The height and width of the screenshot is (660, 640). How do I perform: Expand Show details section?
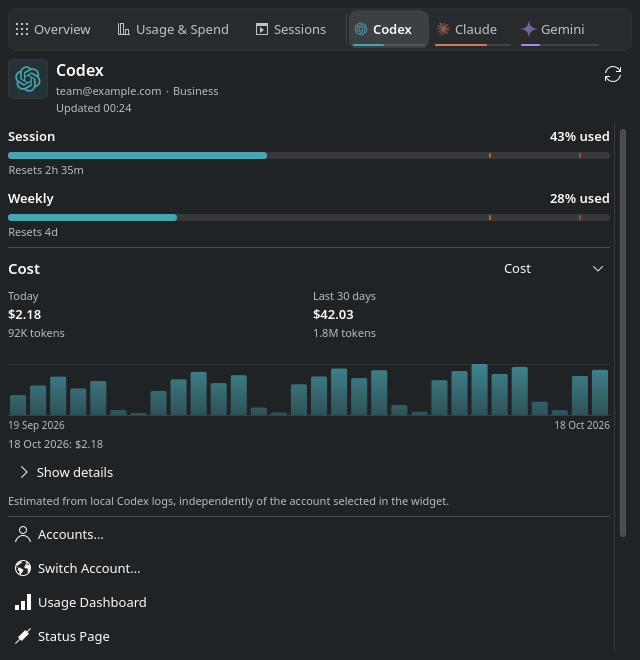coord(67,472)
